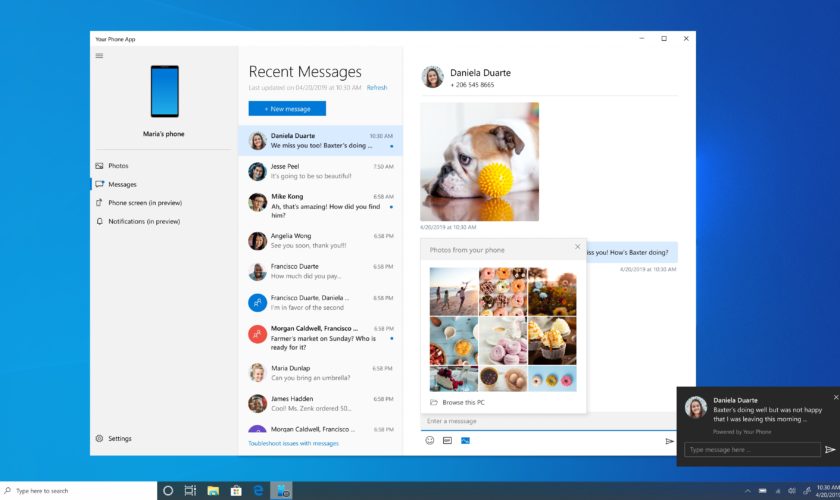Click the sent 'How's Baxter doing?' message bubble
Image resolution: width=840 pixels, height=500 pixels.
(632, 252)
